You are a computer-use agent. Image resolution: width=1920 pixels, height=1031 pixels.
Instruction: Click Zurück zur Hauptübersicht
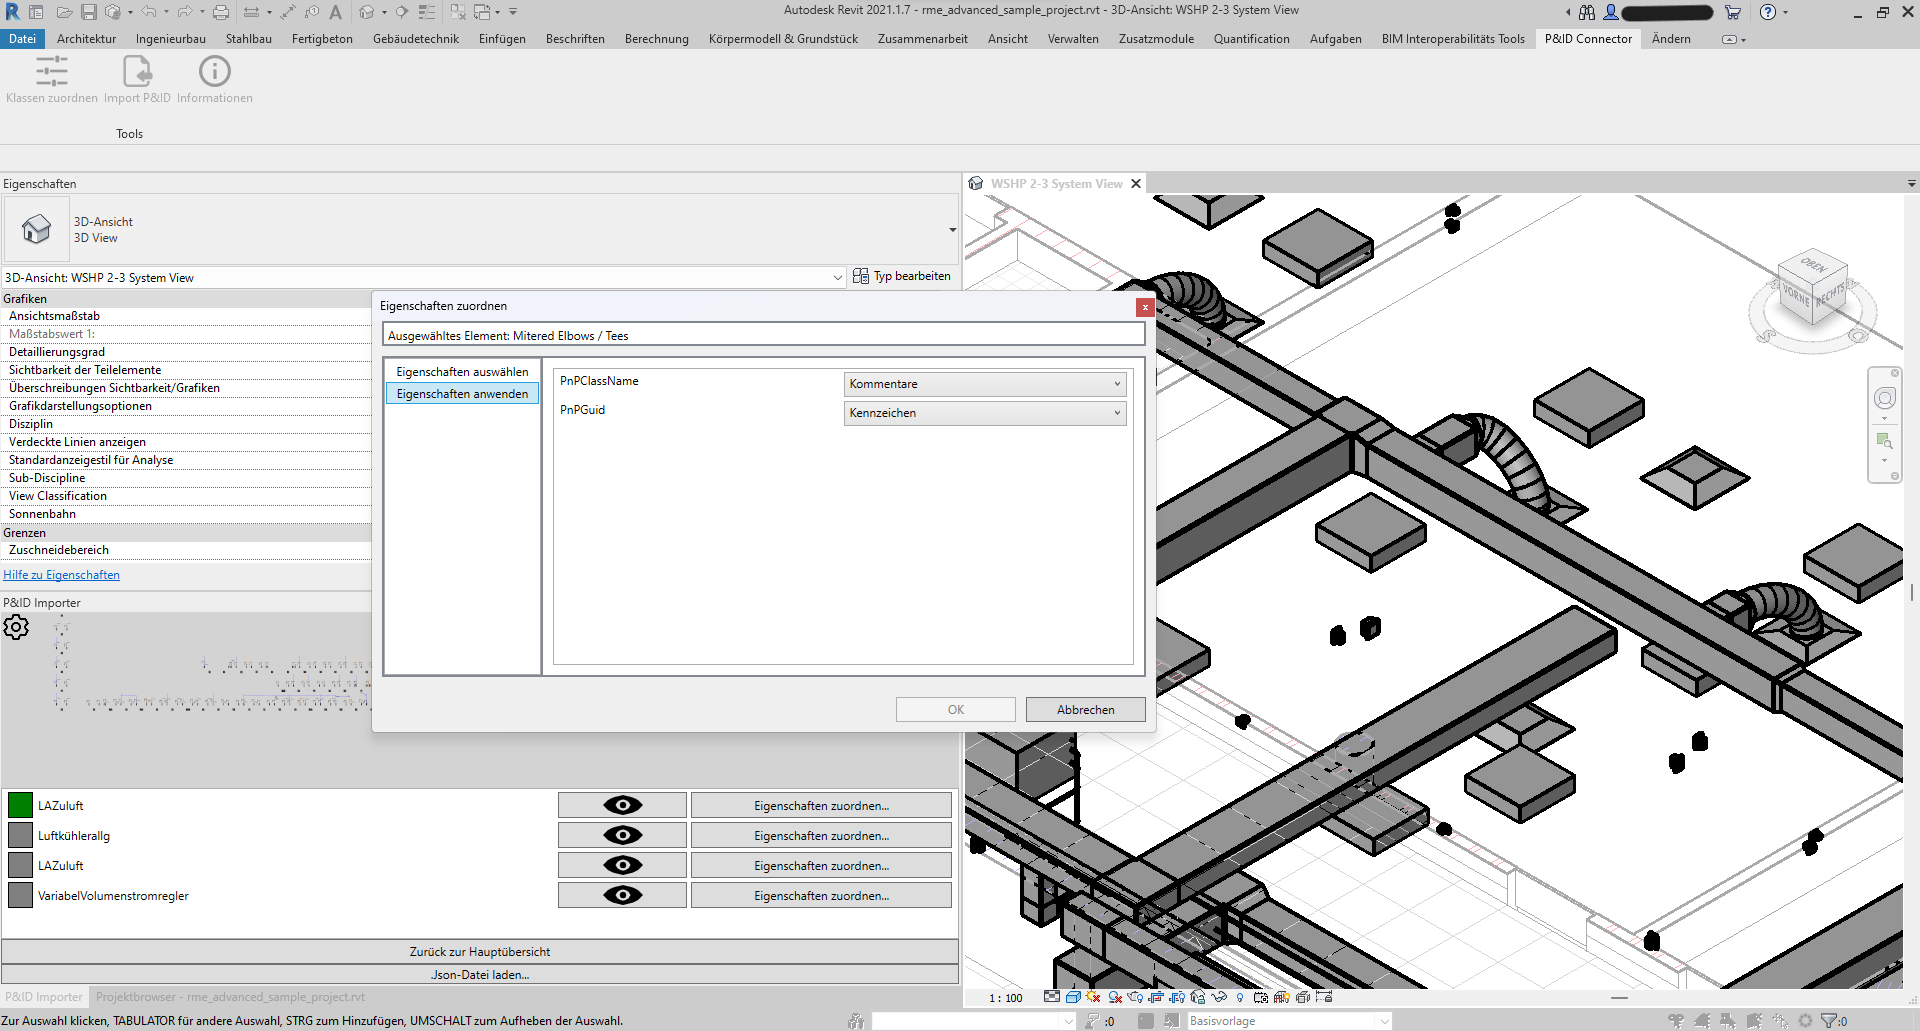click(x=480, y=951)
